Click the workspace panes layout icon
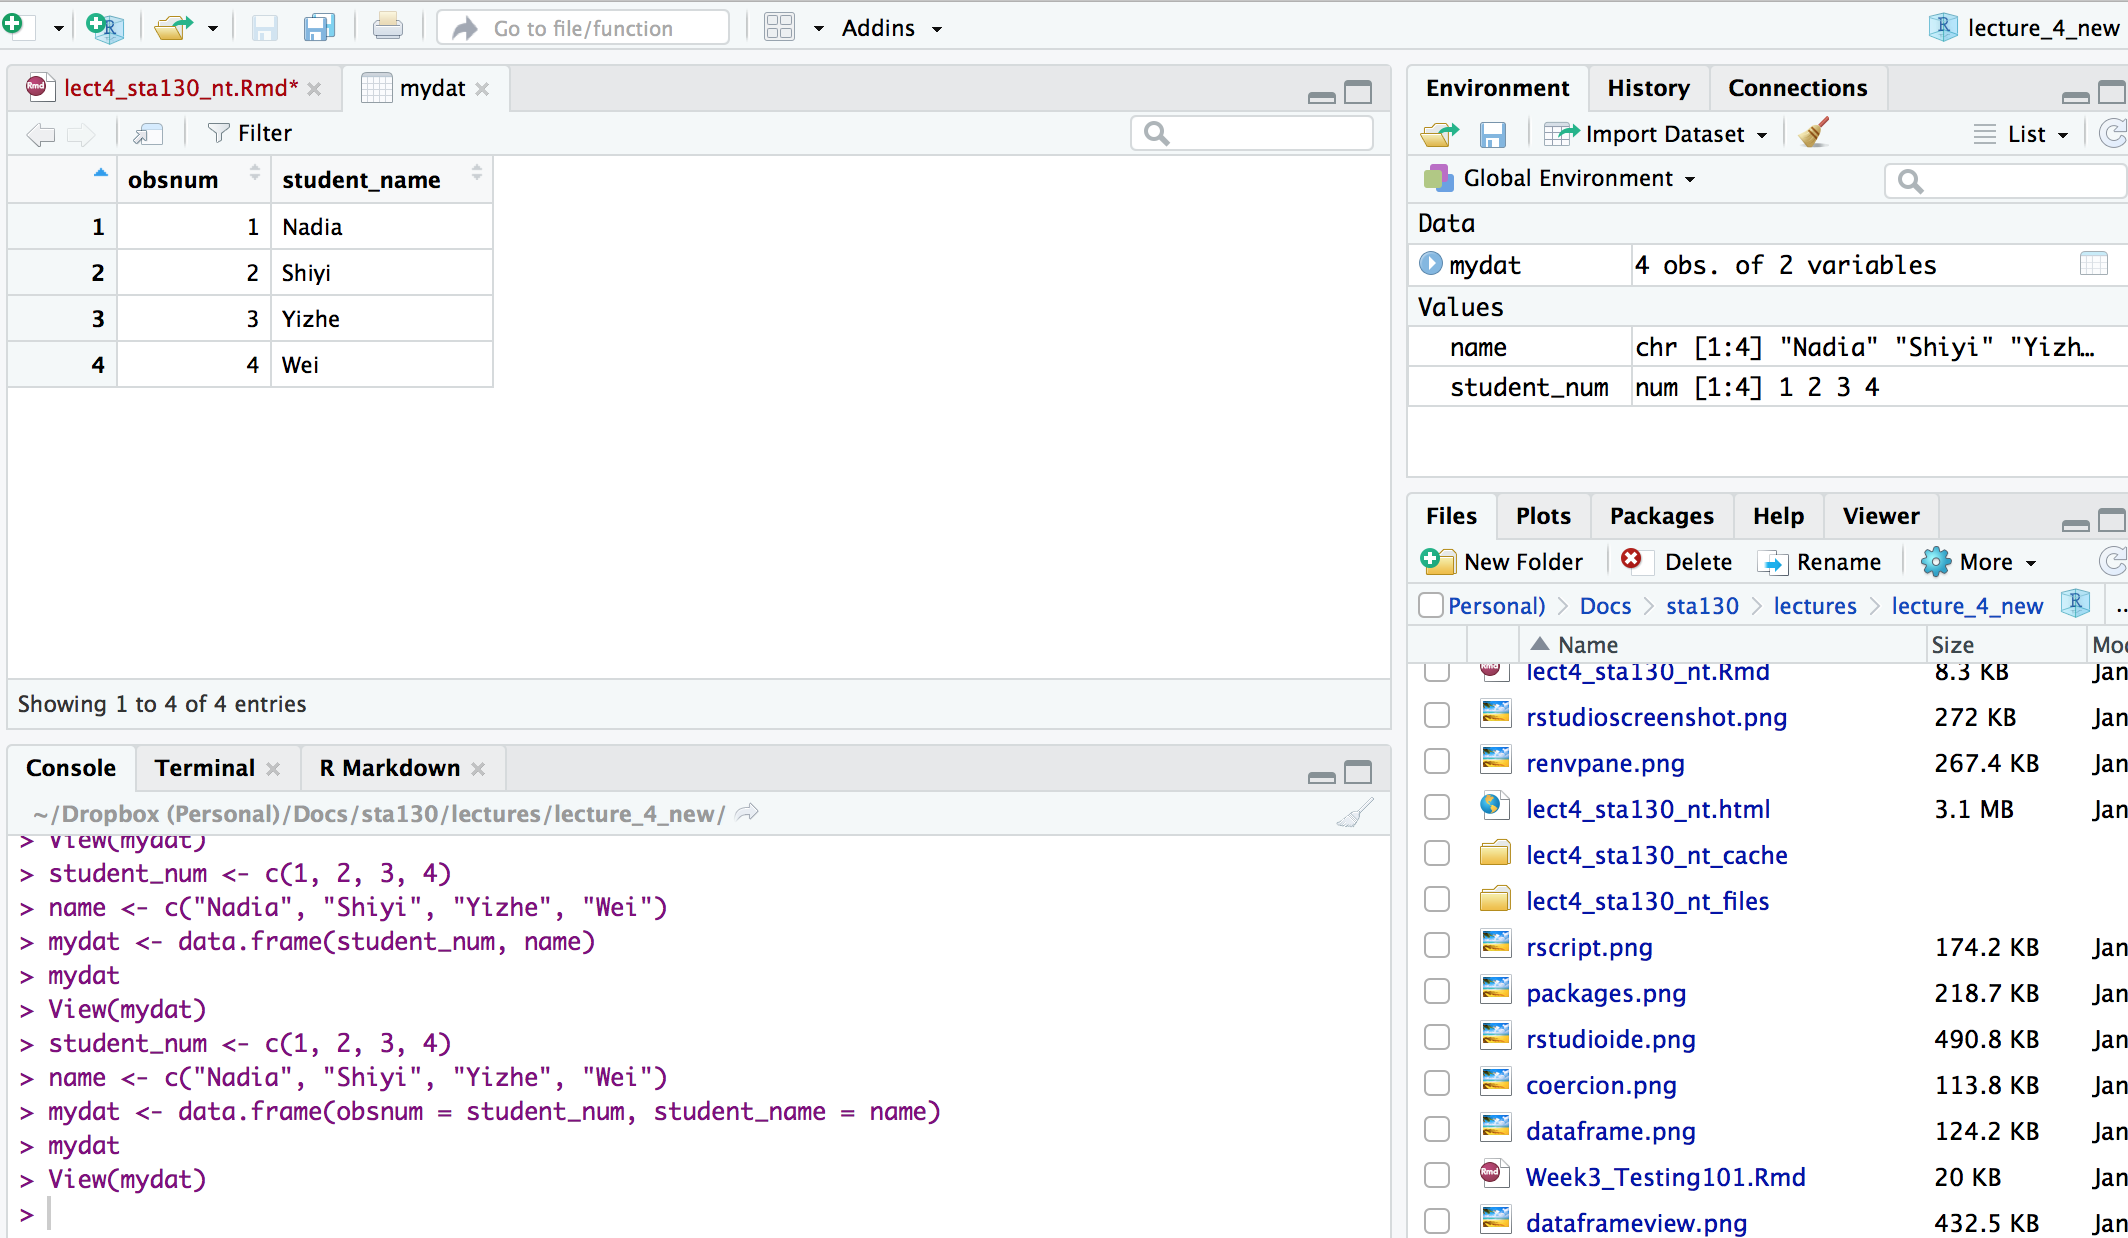The image size is (2128, 1238). point(779,27)
